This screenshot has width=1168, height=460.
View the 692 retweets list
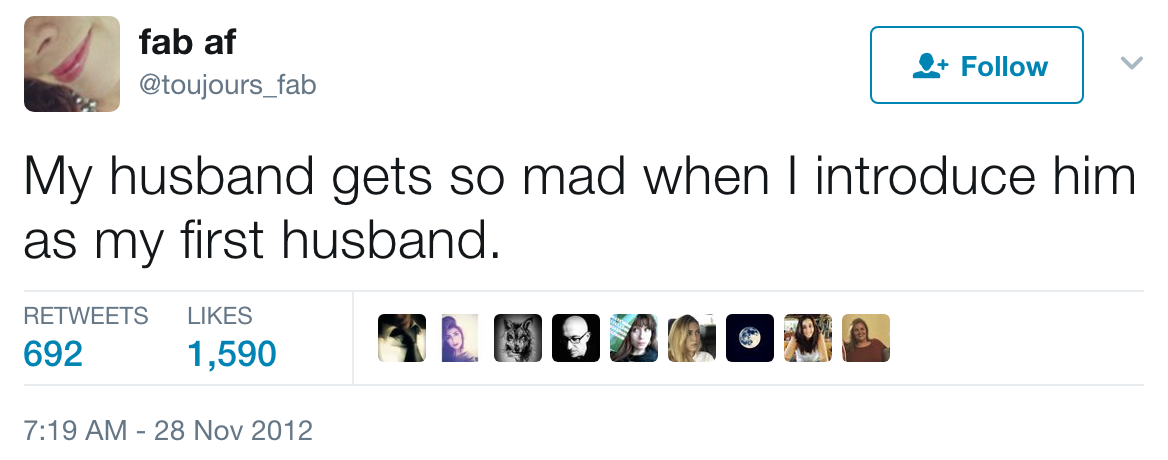pyautogui.click(x=53, y=353)
